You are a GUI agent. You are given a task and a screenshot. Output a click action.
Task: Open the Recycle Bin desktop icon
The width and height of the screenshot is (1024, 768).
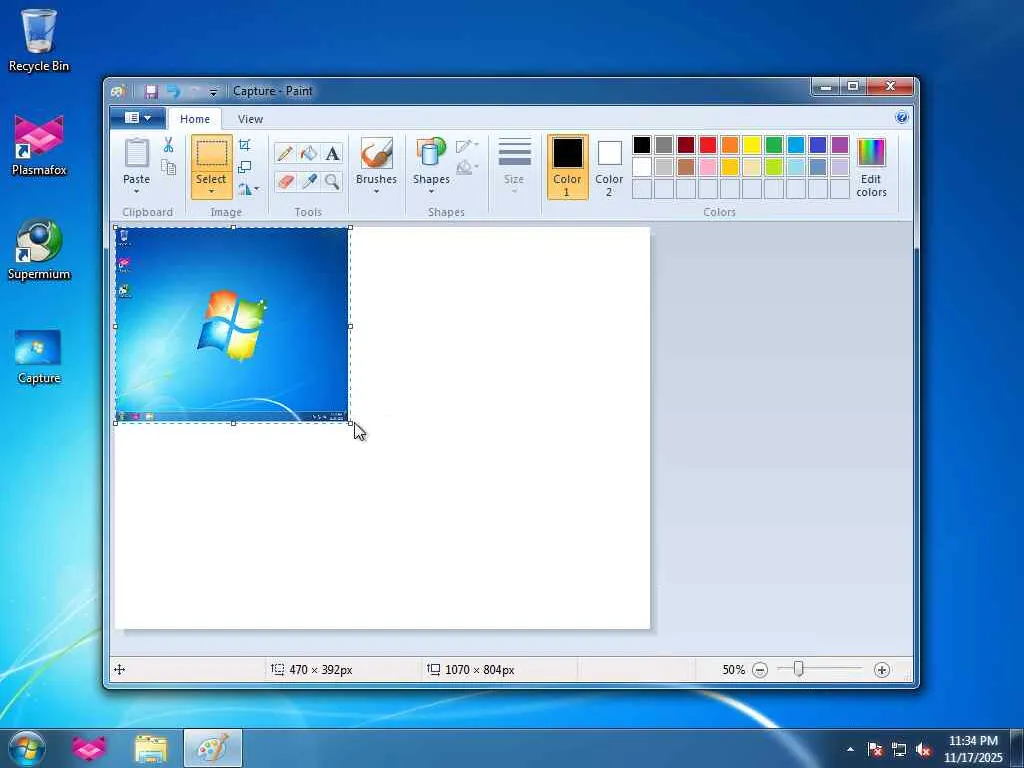(39, 39)
